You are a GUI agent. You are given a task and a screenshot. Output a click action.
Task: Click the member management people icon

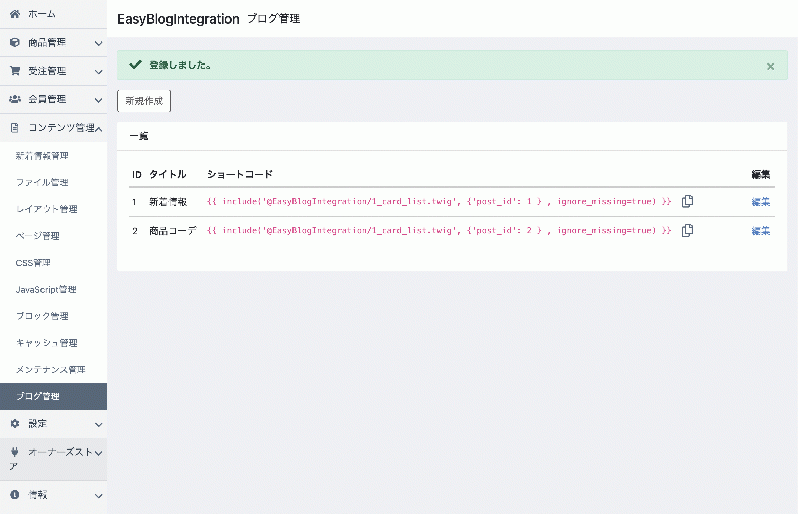coord(14,99)
